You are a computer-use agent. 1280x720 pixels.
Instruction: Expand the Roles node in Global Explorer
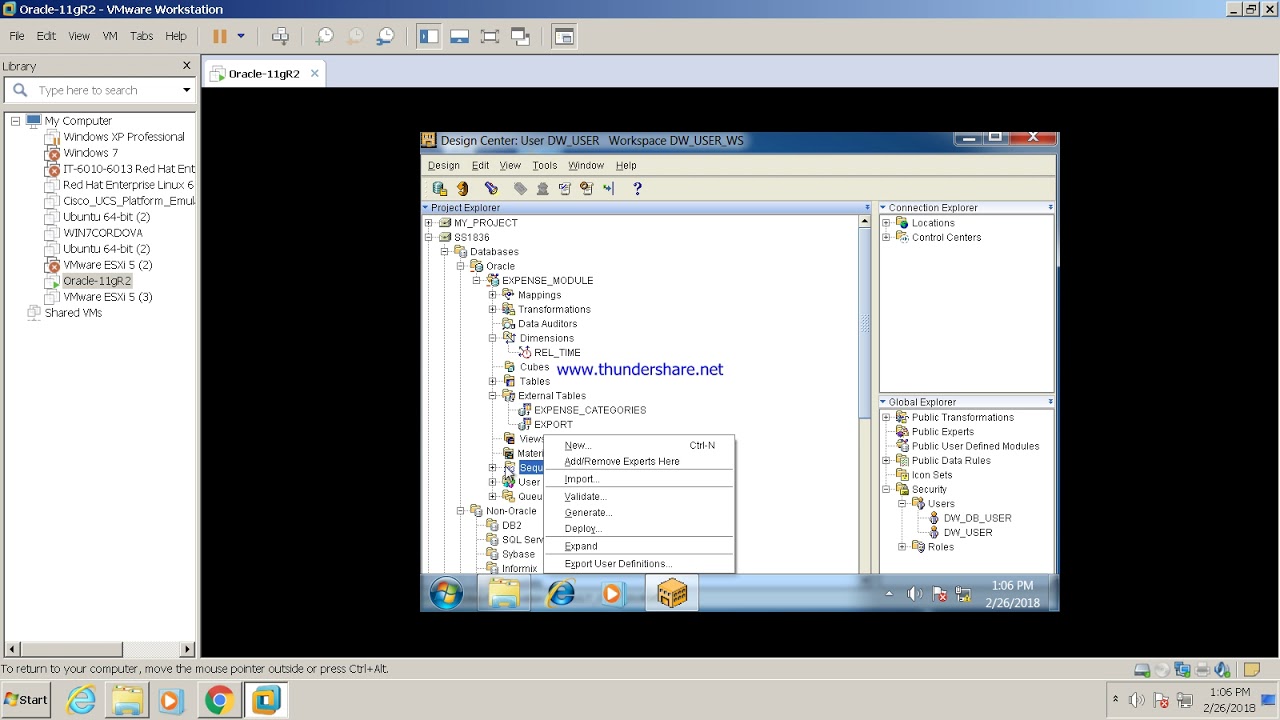[902, 547]
